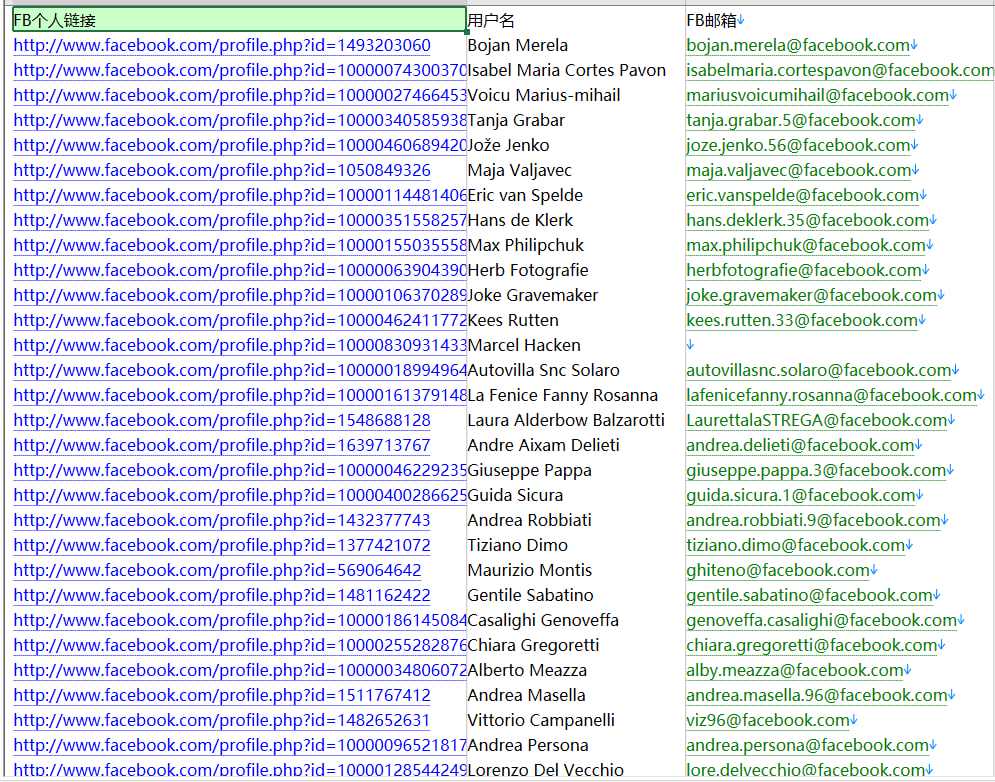Click email tiziano.dimo@facebook.com

[x=796, y=545]
